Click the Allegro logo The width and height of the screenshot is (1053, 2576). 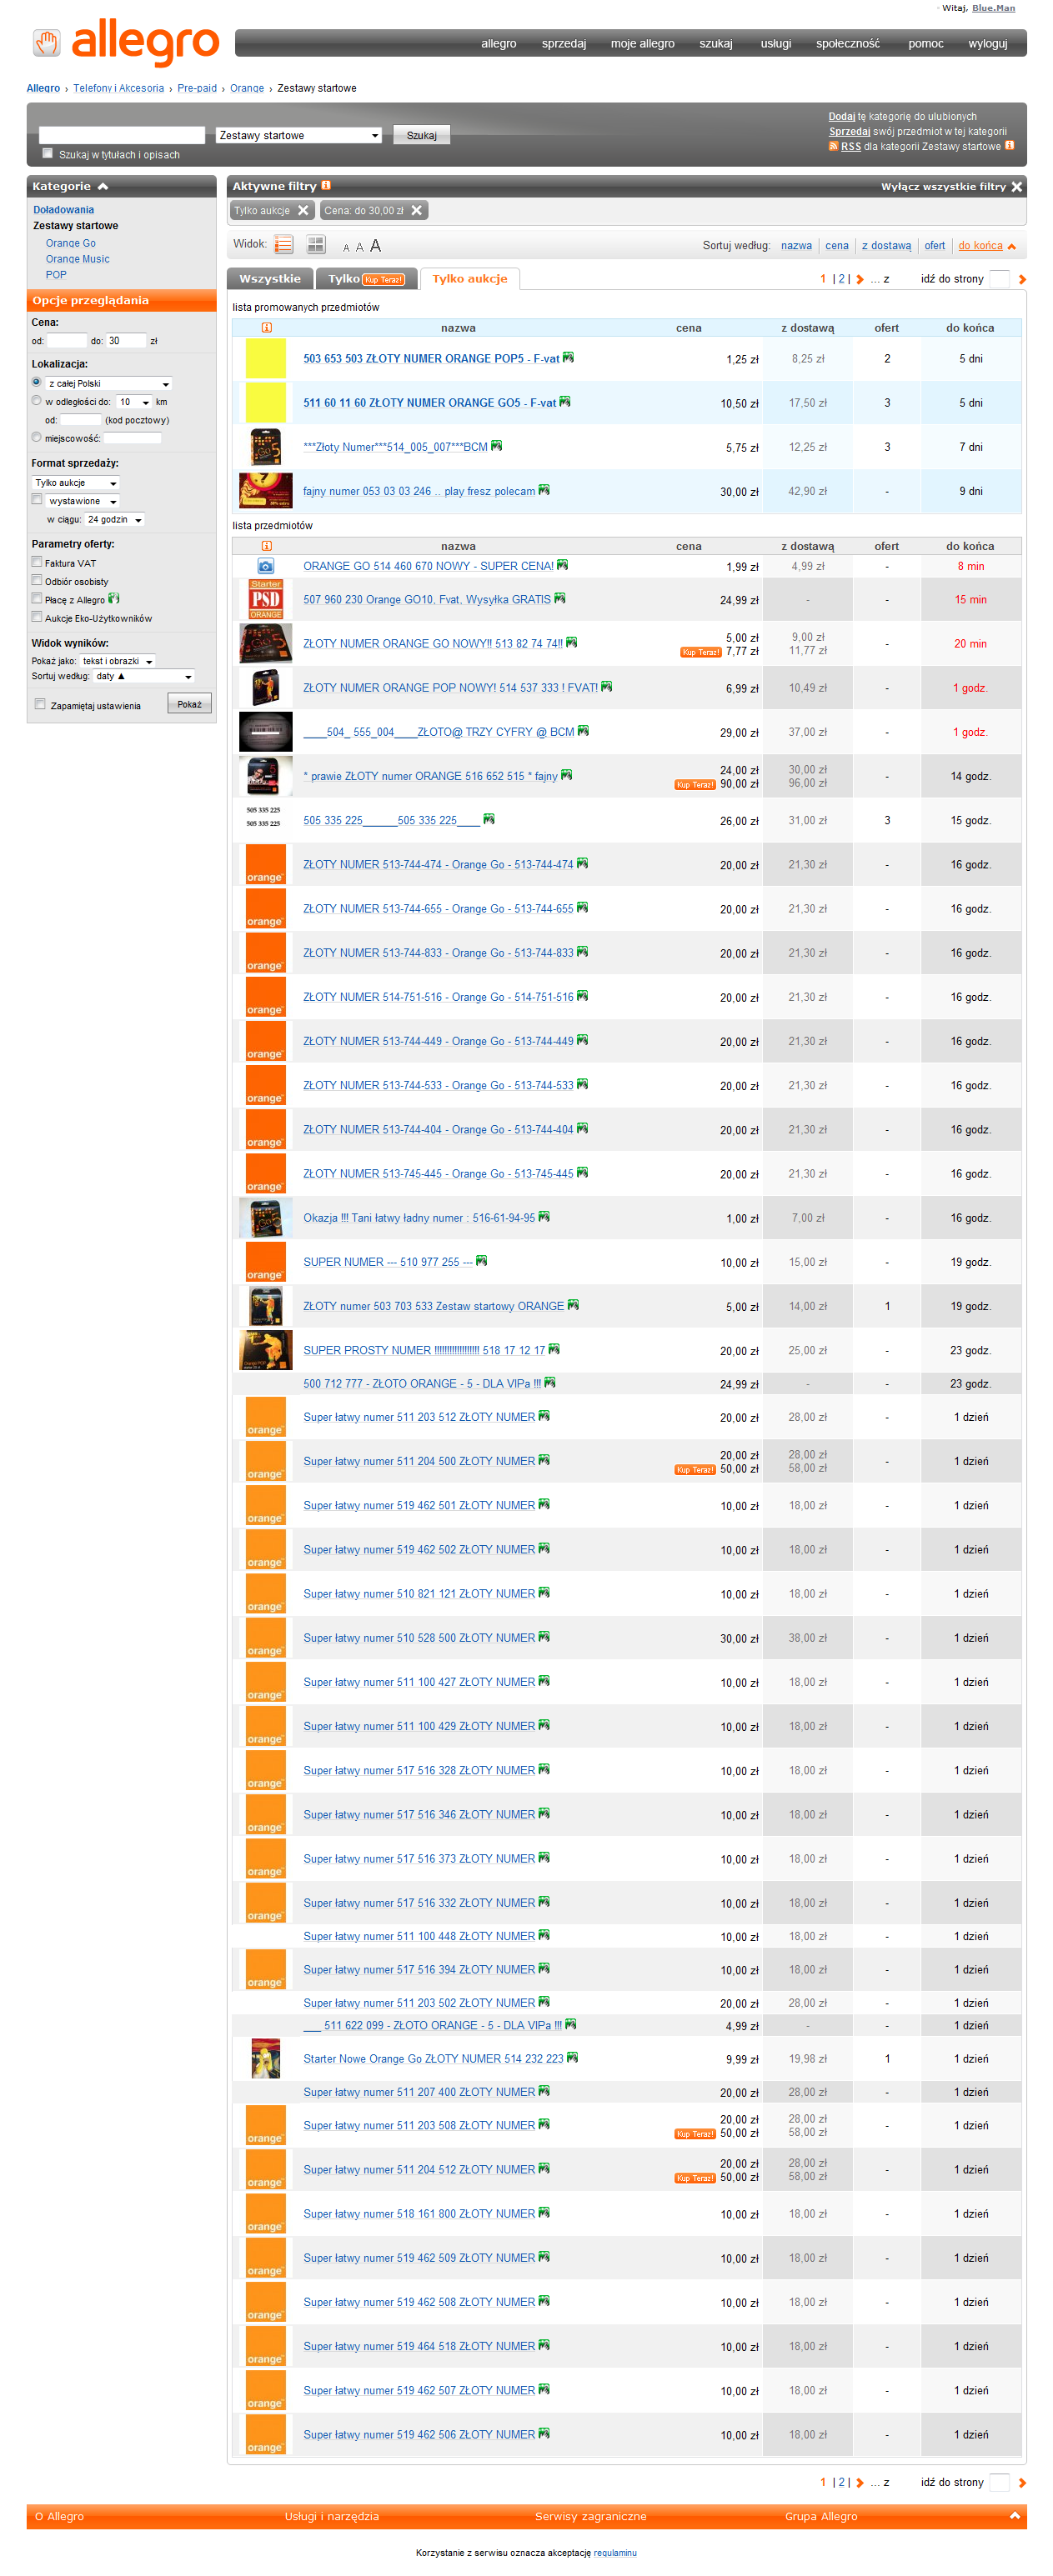[x=126, y=42]
